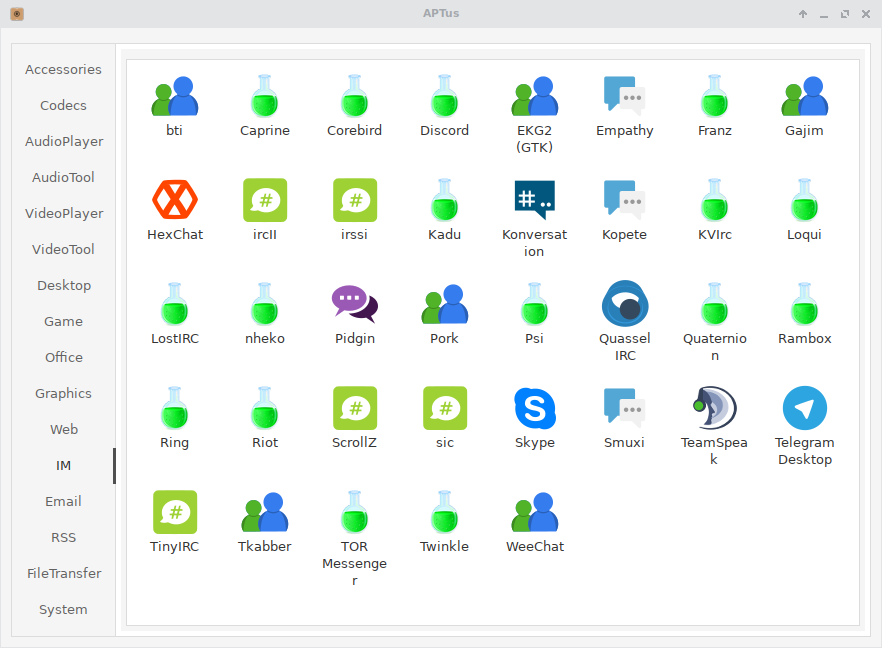Switch to the Accessories category
This screenshot has width=882, height=648.
tap(63, 69)
